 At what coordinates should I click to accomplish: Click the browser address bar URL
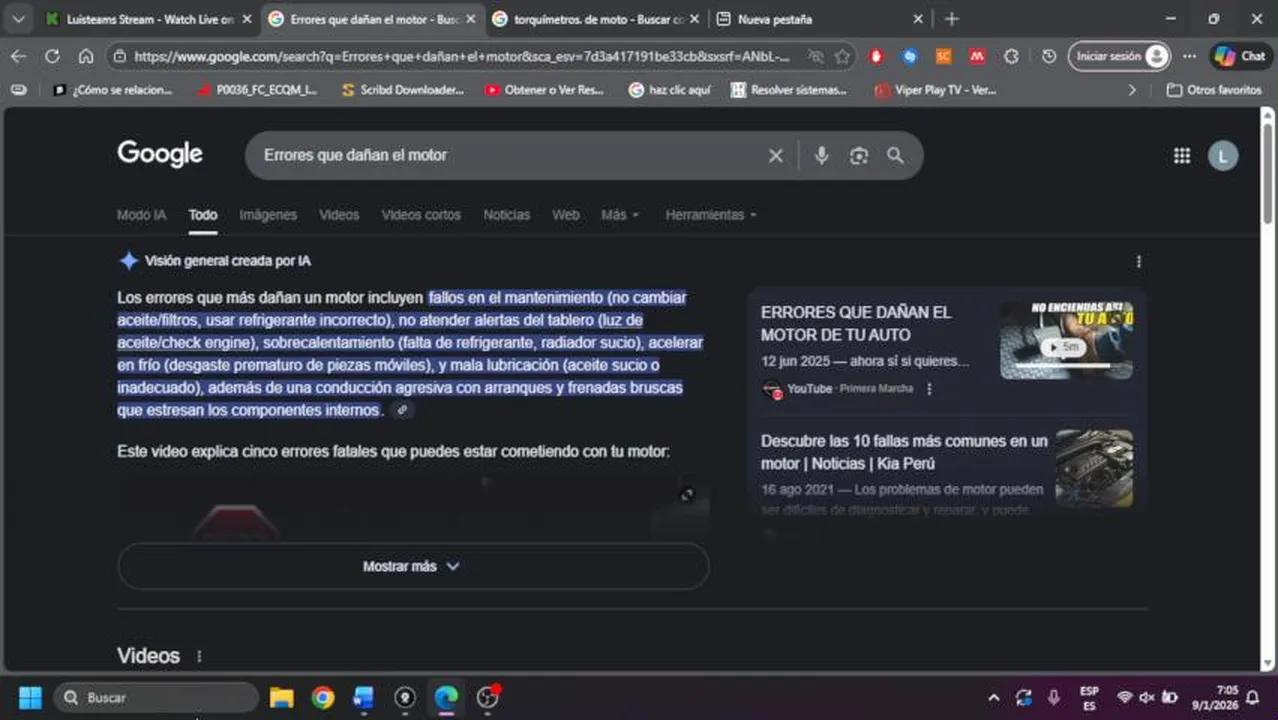462,57
